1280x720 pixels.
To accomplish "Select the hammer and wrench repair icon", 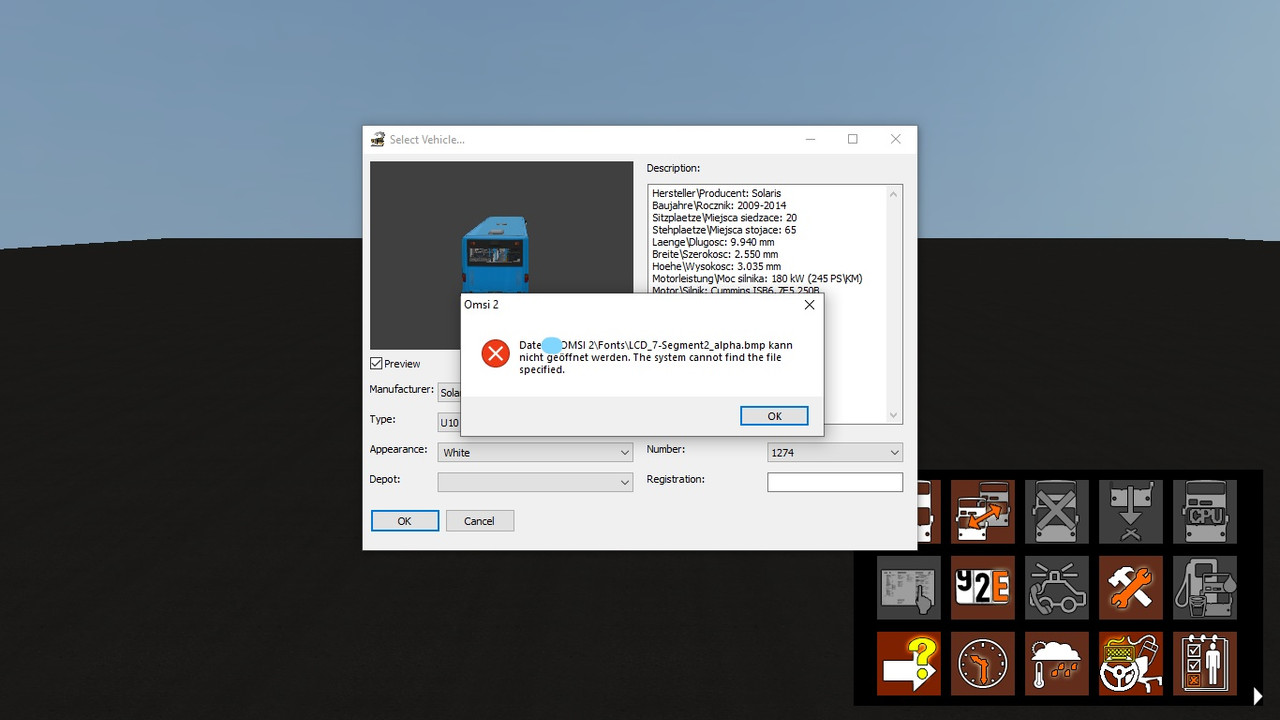I will pyautogui.click(x=1131, y=587).
